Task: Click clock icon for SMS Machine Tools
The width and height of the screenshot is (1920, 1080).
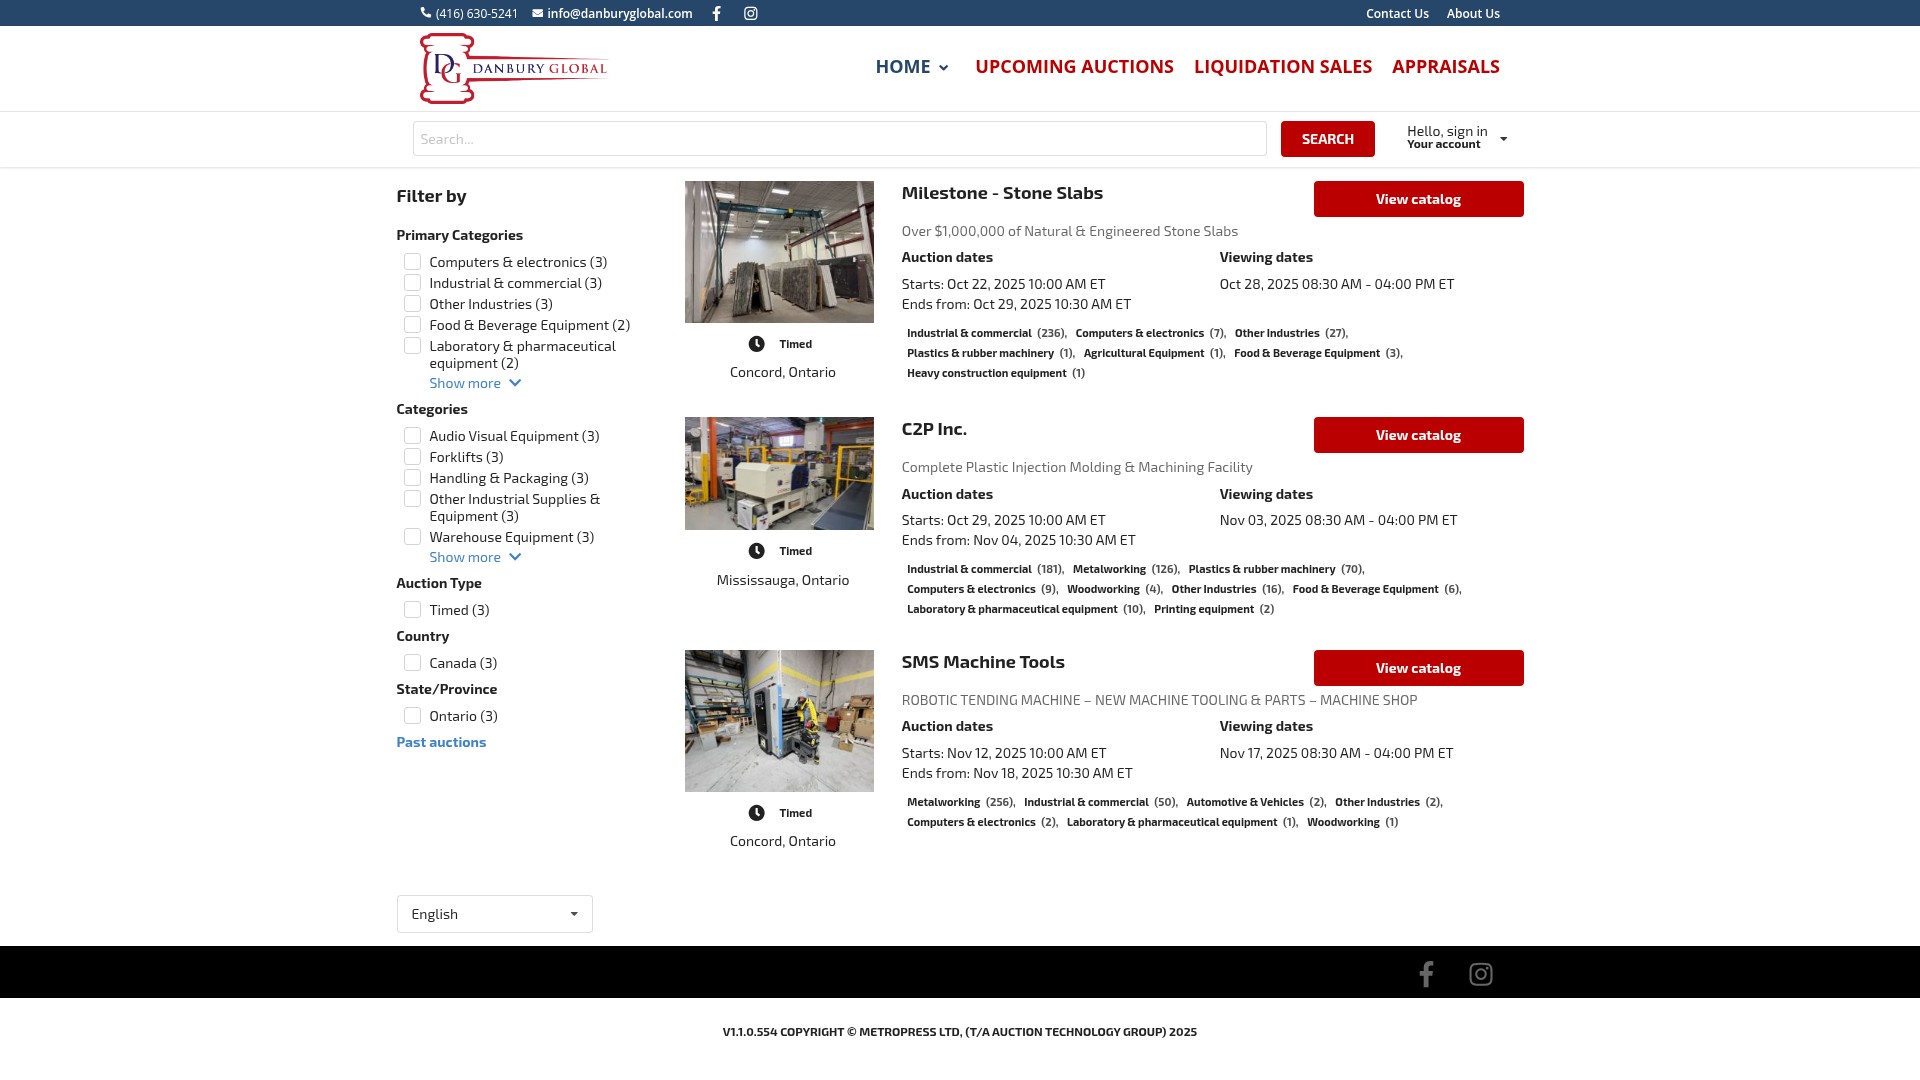Action: tap(757, 813)
